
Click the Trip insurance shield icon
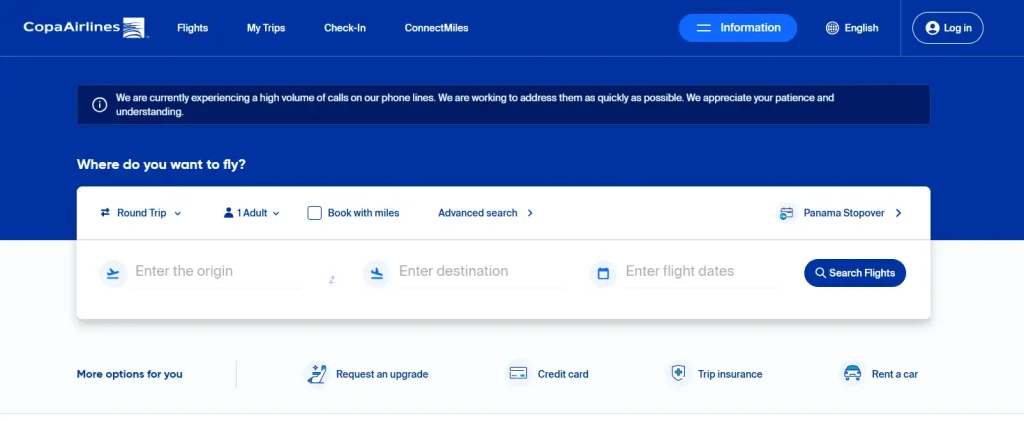pyautogui.click(x=679, y=374)
